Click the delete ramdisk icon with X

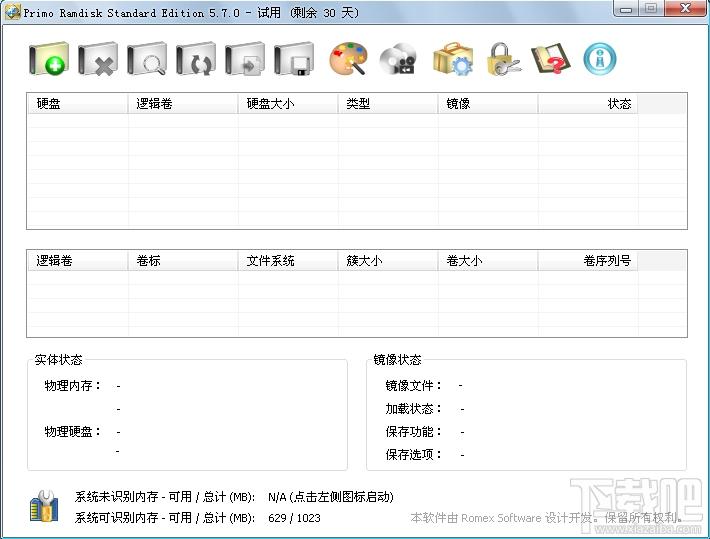coord(98,59)
